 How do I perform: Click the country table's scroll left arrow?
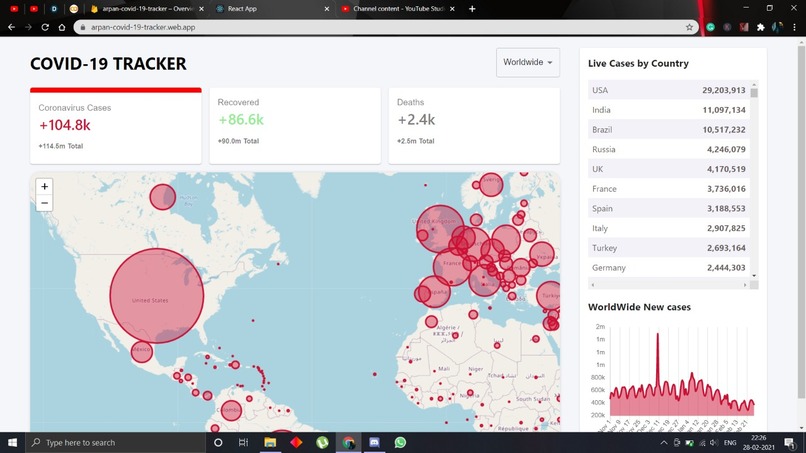[593, 284]
